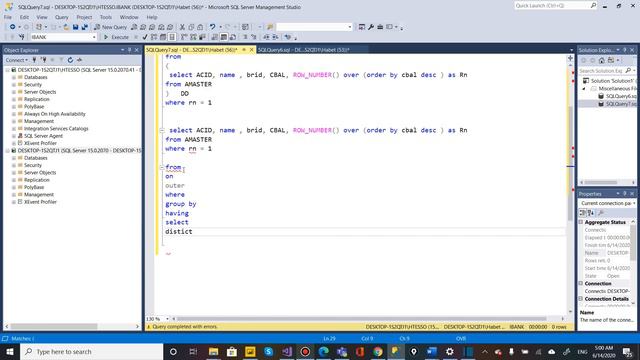
Task: Click the Connect Object Explorer plug icon
Action: (x=34, y=60)
